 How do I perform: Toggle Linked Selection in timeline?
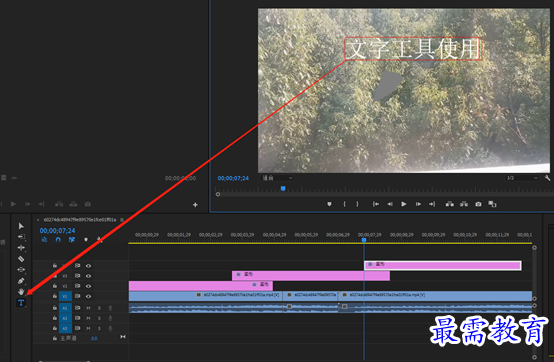click(x=72, y=239)
